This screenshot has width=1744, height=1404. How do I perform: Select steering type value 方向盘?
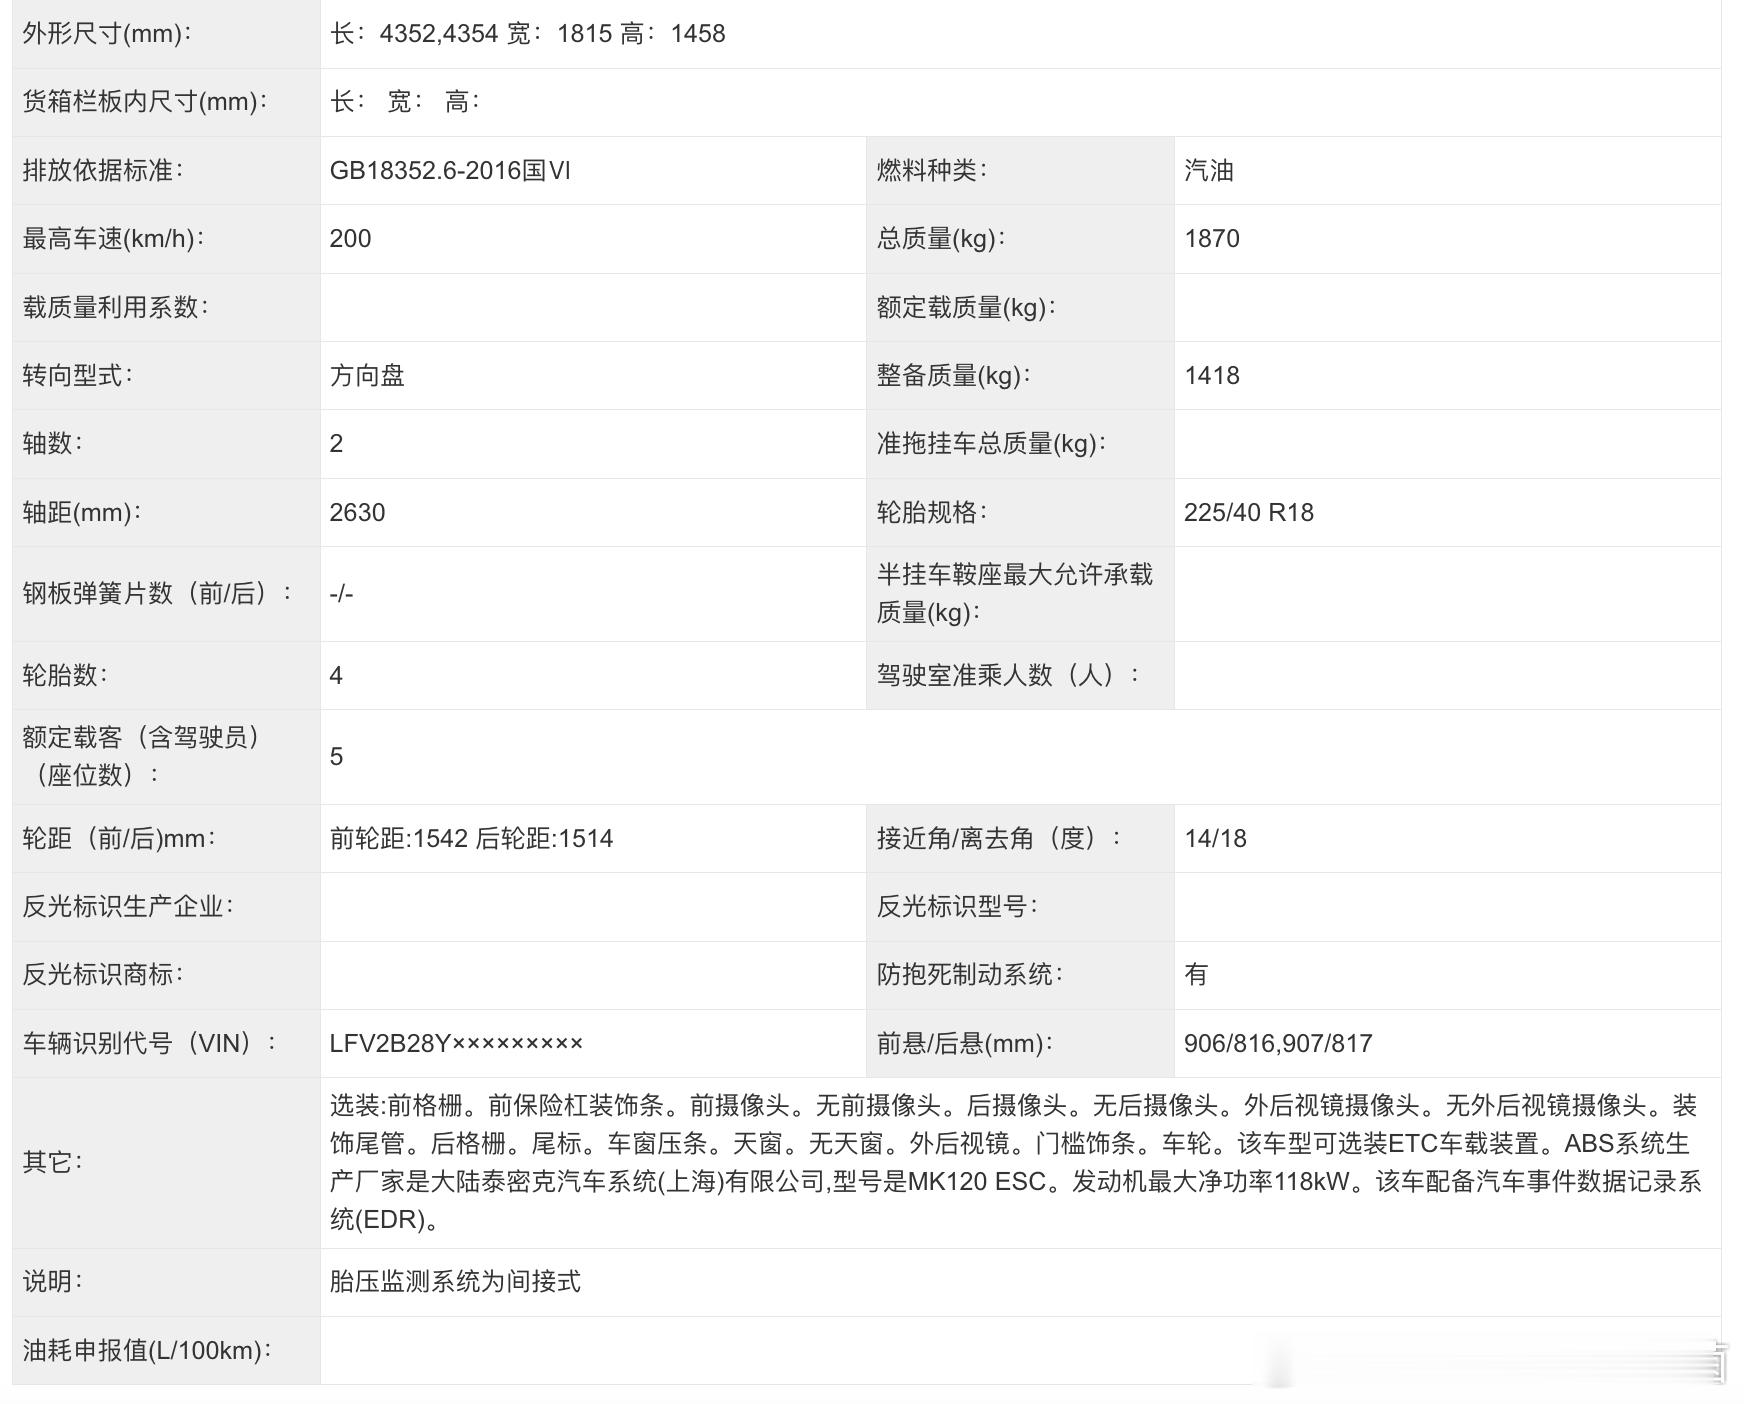367,376
